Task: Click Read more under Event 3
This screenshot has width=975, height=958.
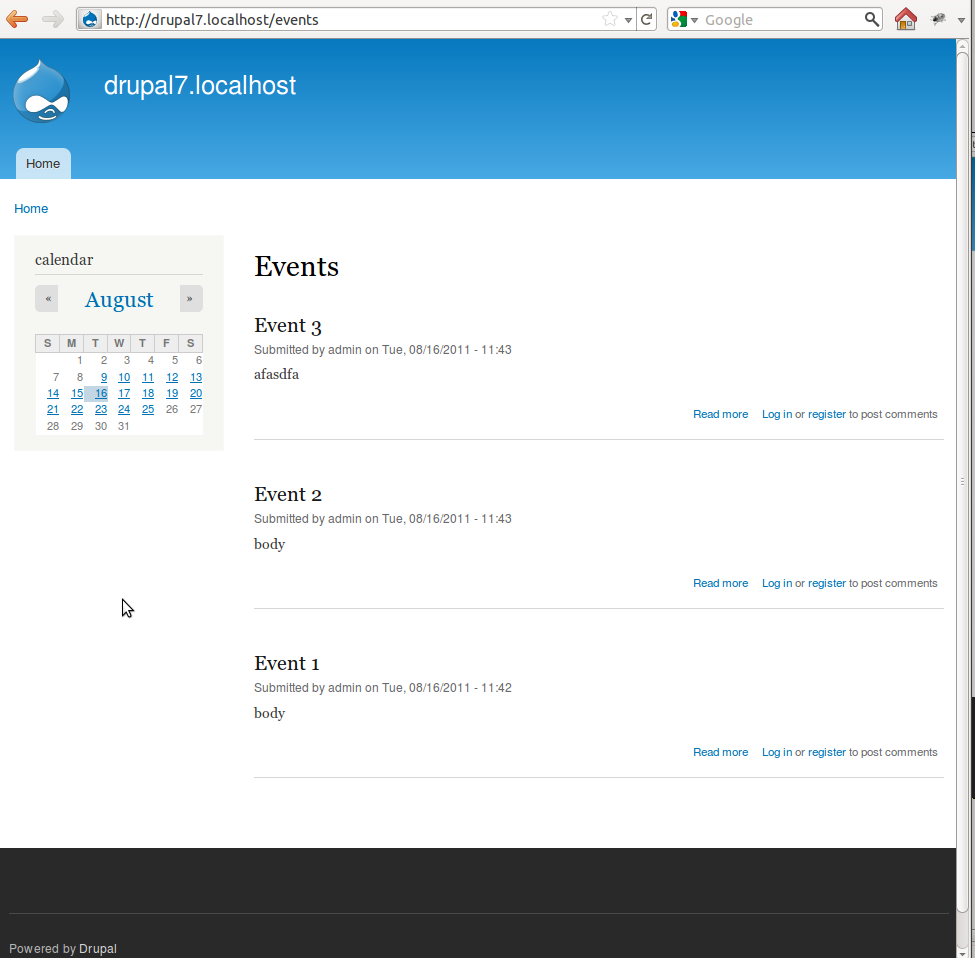Action: coord(721,415)
